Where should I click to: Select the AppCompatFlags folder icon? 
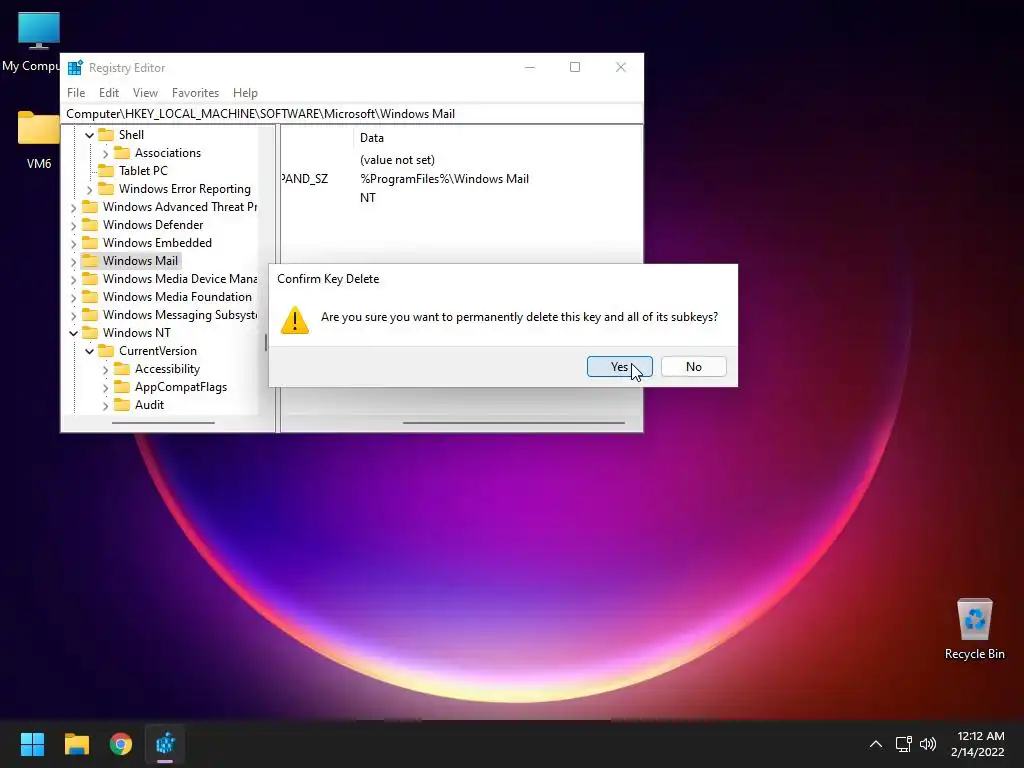tap(121, 387)
